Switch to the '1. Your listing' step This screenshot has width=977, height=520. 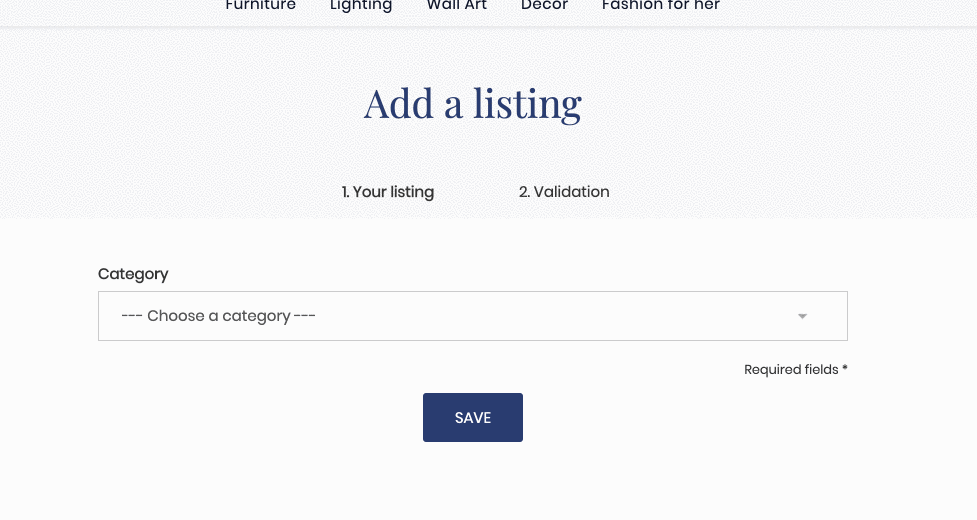(388, 192)
